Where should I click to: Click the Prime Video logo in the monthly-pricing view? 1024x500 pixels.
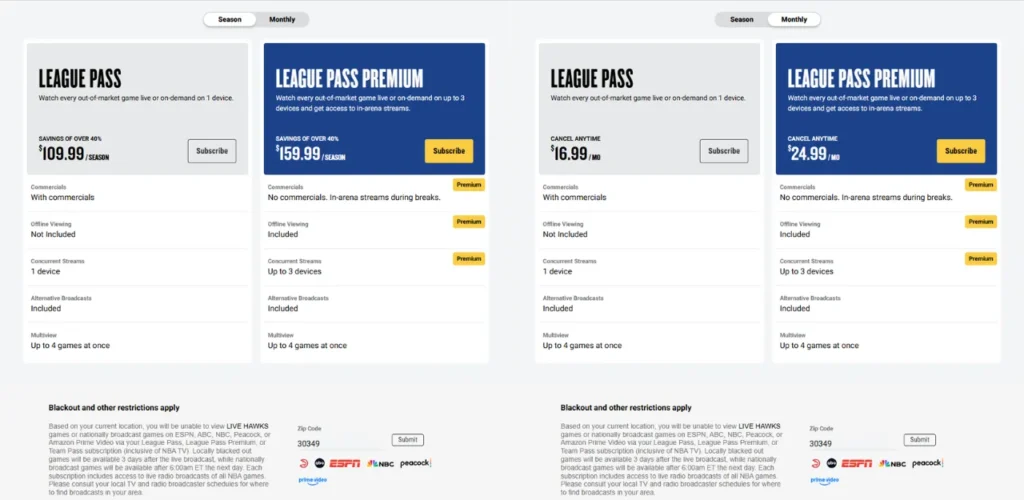tap(825, 480)
